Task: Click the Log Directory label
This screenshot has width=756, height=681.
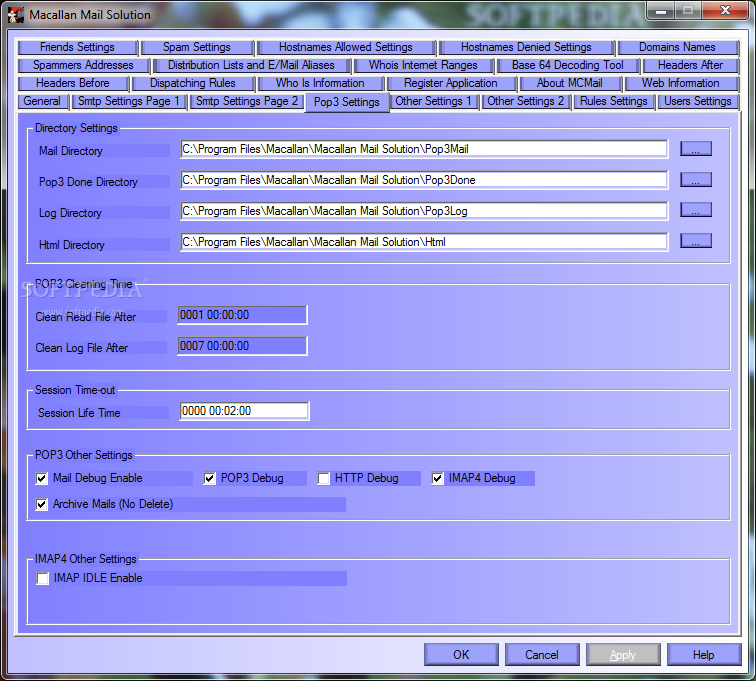Action: (70, 213)
